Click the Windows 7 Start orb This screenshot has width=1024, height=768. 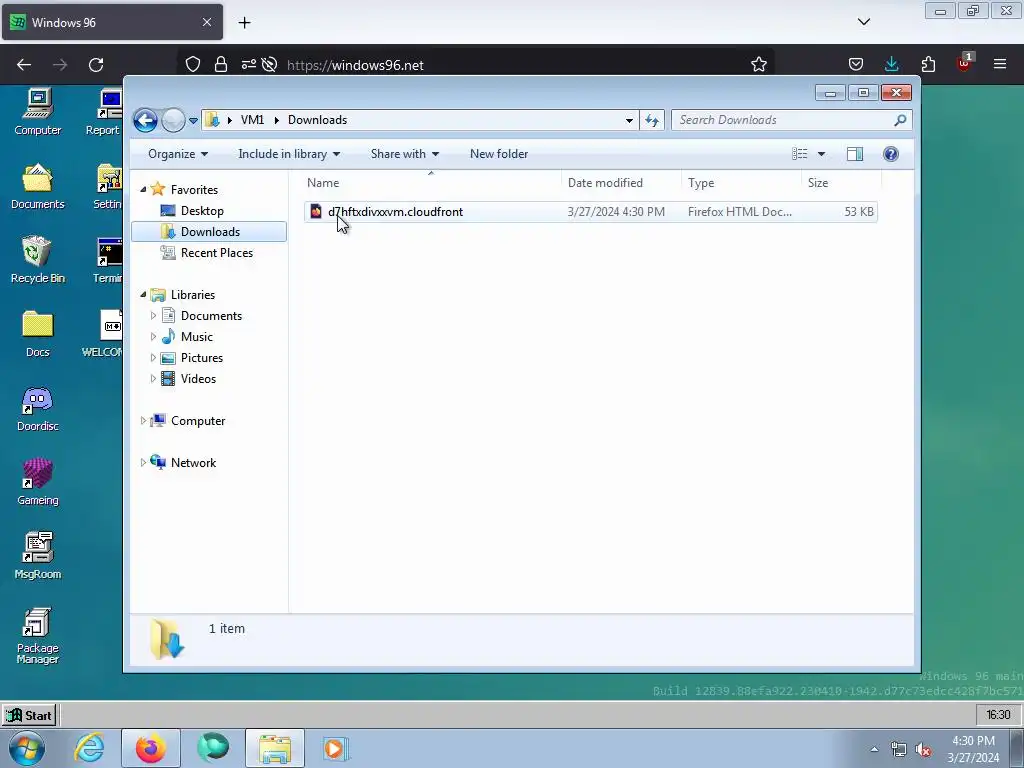point(26,748)
